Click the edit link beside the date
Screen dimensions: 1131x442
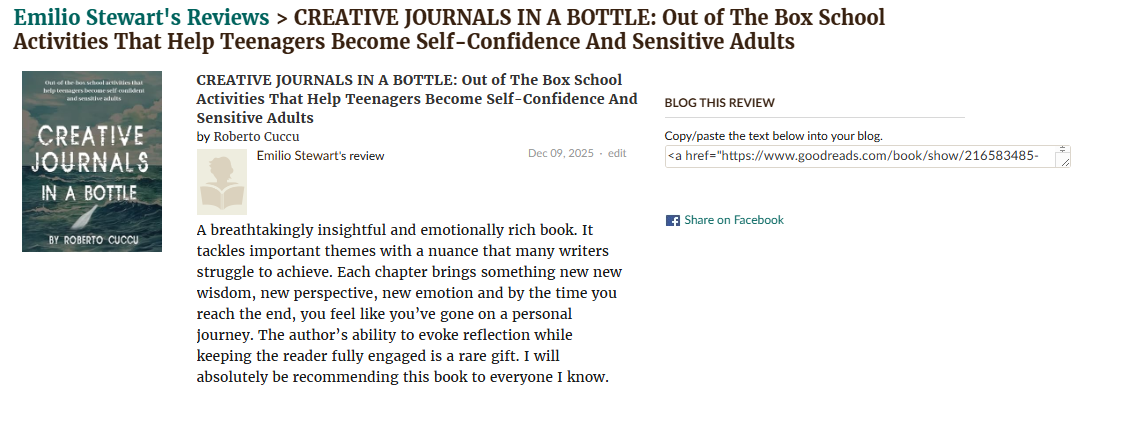[x=617, y=153]
